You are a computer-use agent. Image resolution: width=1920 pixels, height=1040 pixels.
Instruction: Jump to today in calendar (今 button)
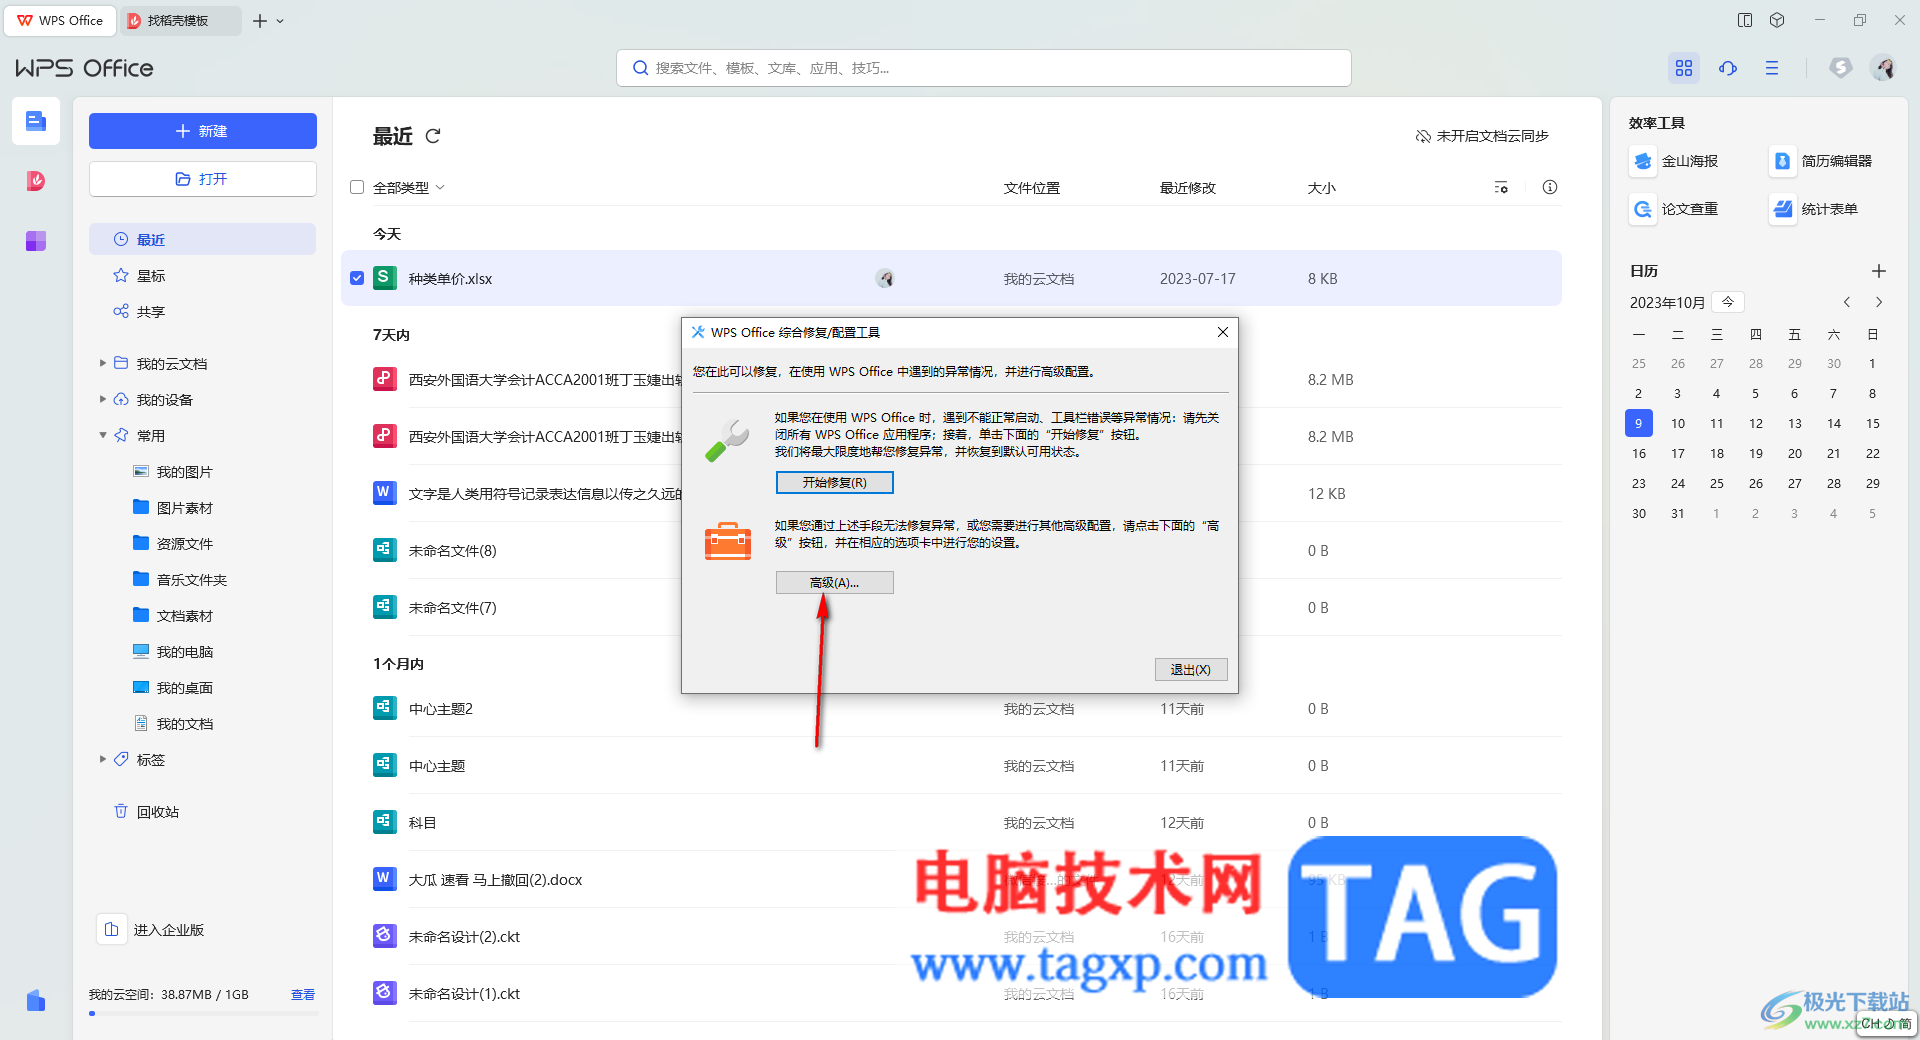[1728, 302]
